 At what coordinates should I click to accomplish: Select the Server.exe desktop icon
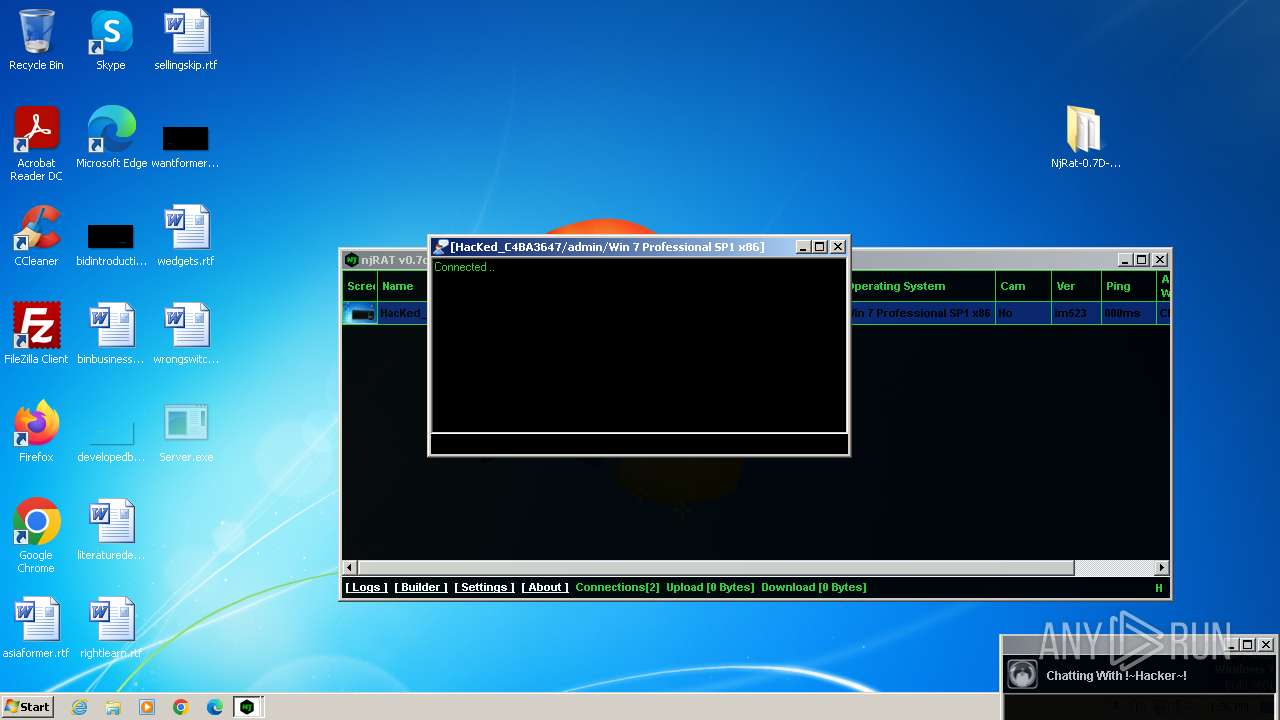[x=186, y=432]
